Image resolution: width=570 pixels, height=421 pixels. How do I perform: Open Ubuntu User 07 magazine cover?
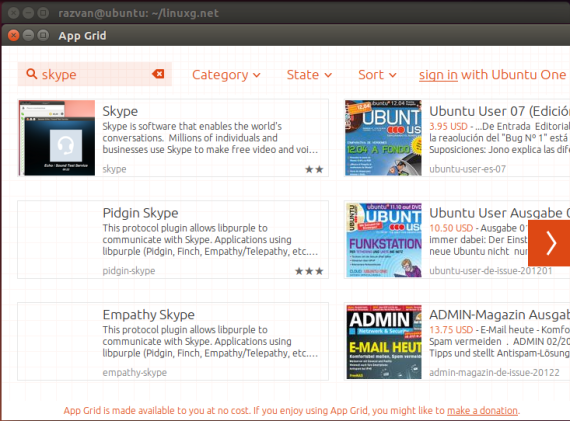383,138
